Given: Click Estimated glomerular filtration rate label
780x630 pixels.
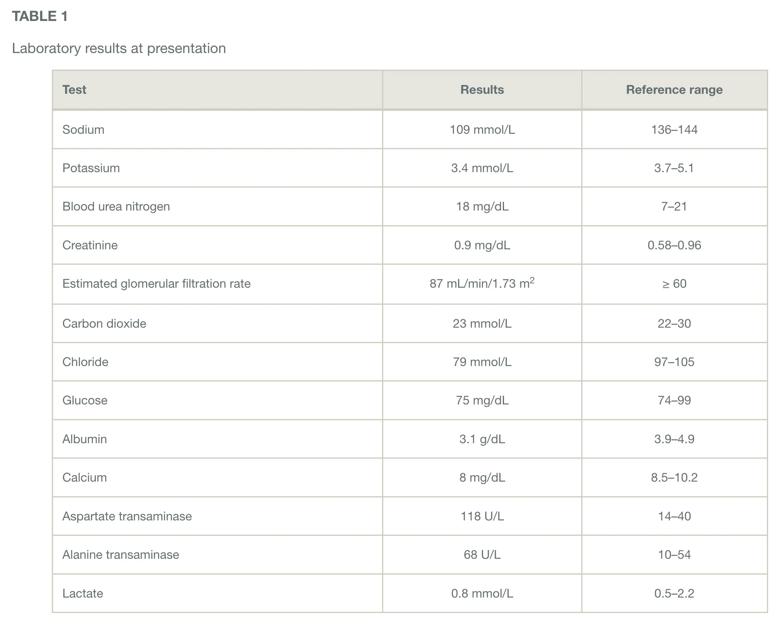Looking at the screenshot, I should pos(156,284).
